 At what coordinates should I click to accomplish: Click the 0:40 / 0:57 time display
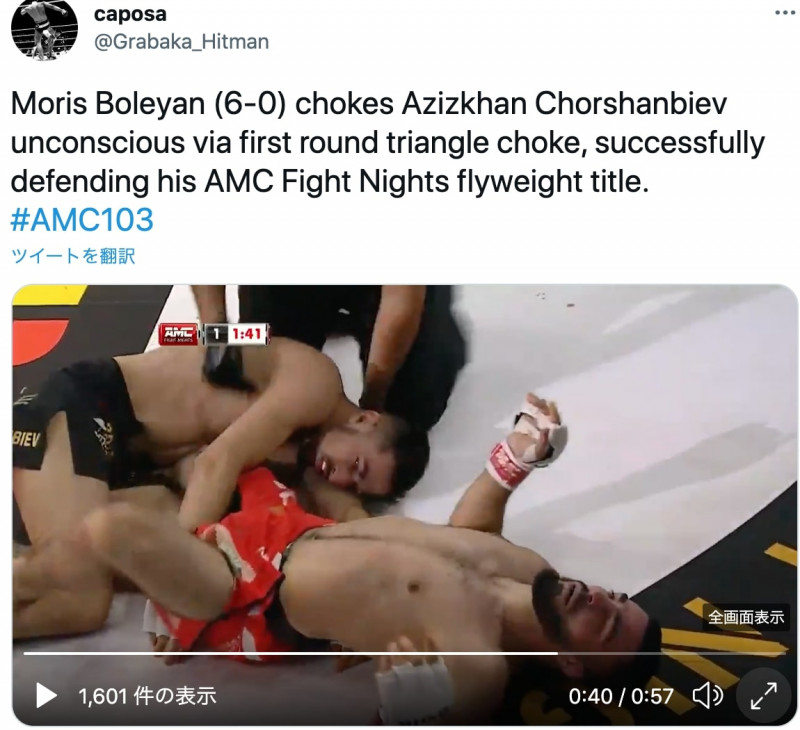pos(621,696)
